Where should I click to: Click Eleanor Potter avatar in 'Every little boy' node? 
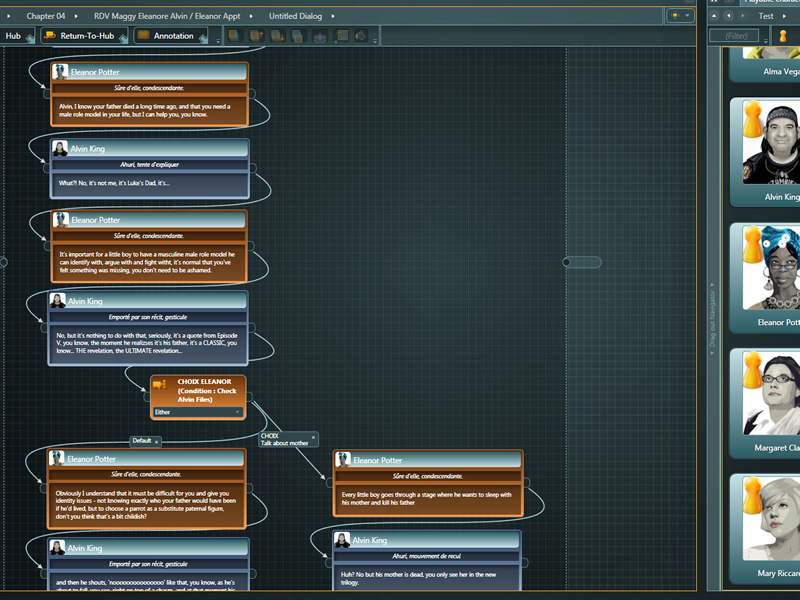pos(343,459)
